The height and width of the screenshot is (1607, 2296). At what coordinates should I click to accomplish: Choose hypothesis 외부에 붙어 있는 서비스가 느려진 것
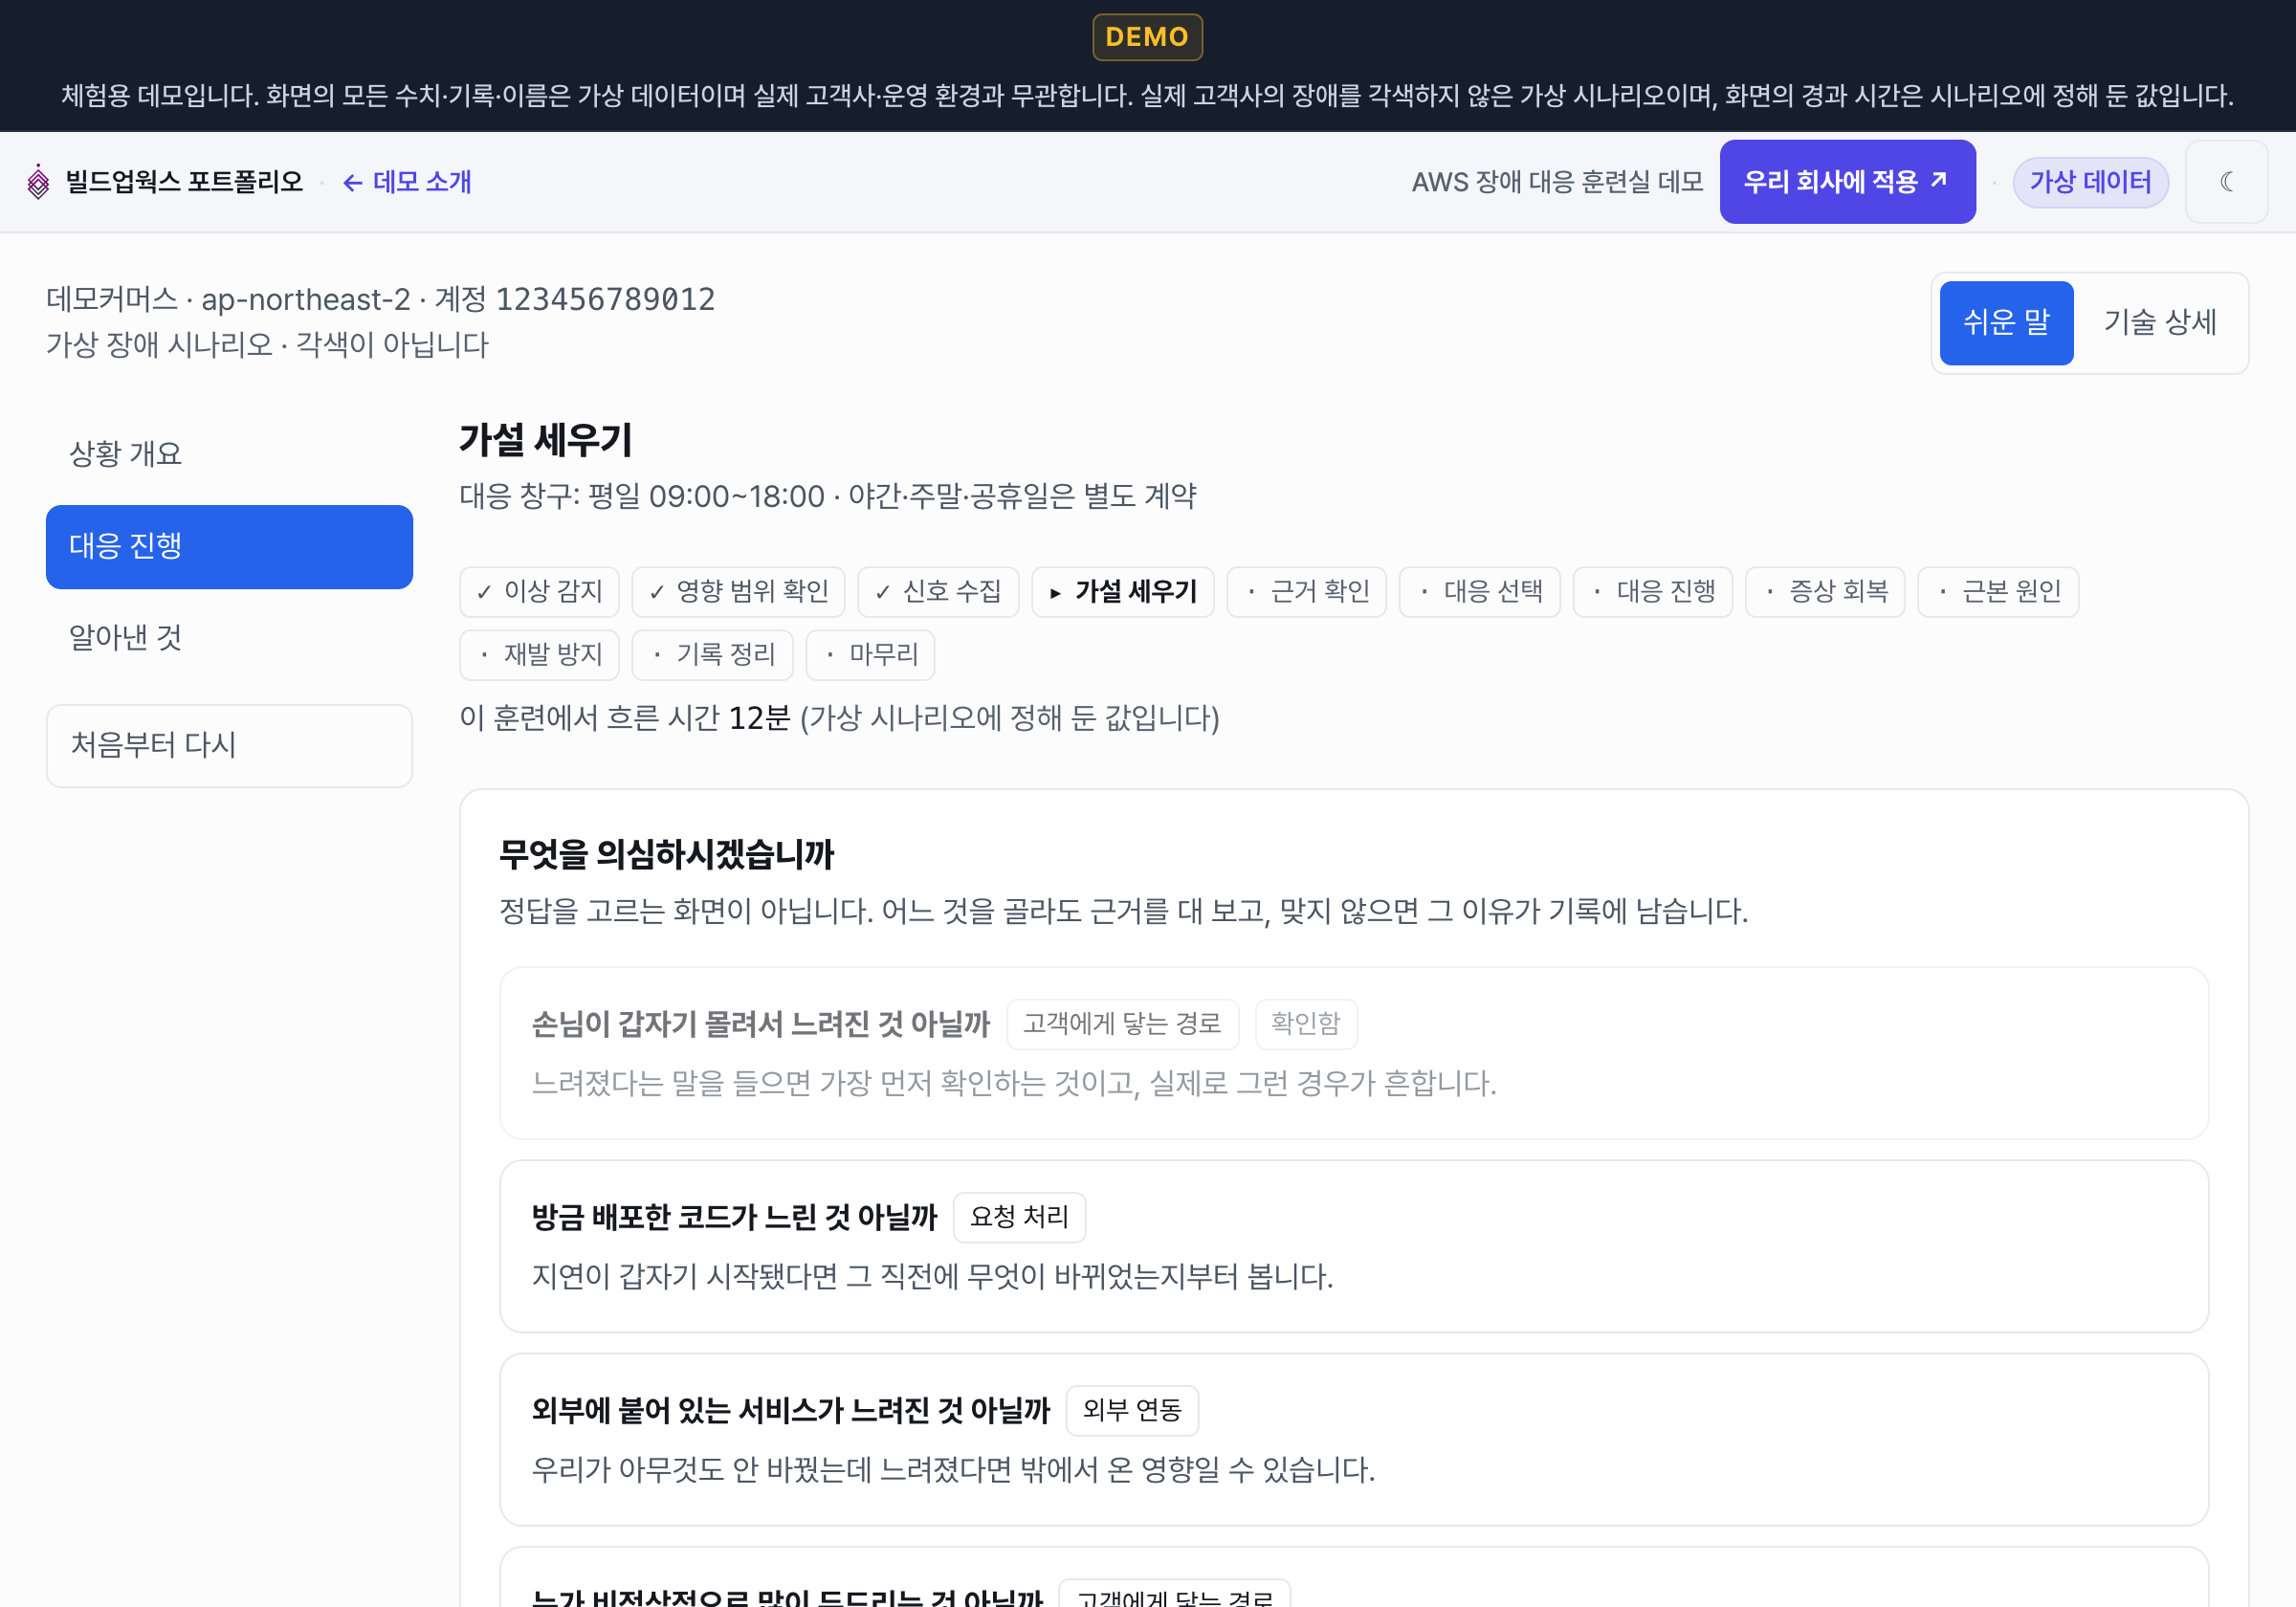pyautogui.click(x=1354, y=1439)
